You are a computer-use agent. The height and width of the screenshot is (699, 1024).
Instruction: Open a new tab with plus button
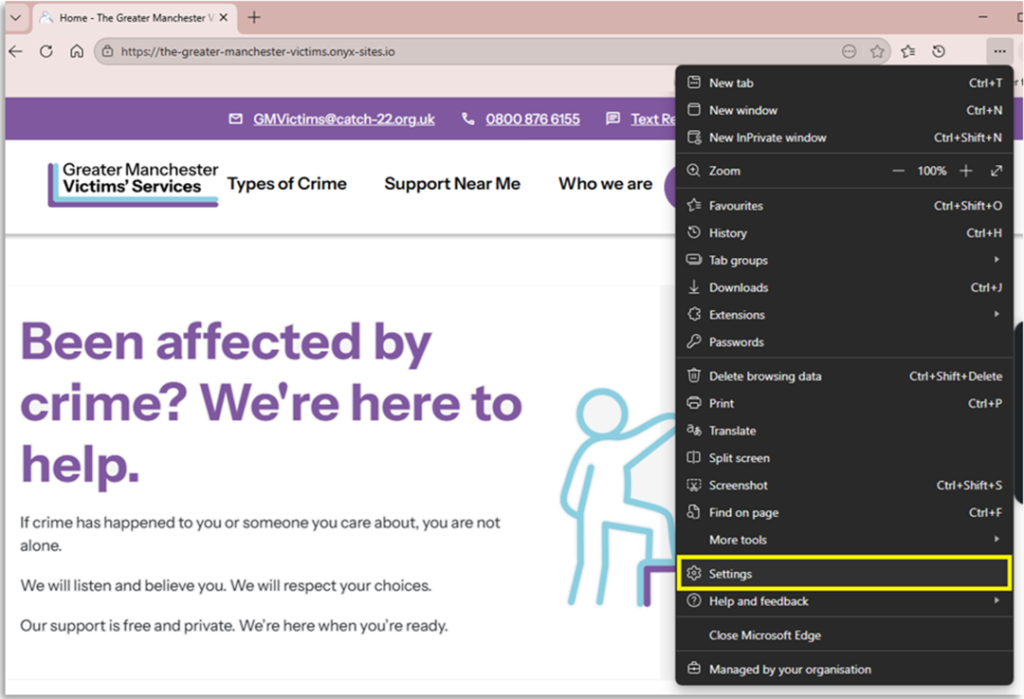pyautogui.click(x=254, y=18)
